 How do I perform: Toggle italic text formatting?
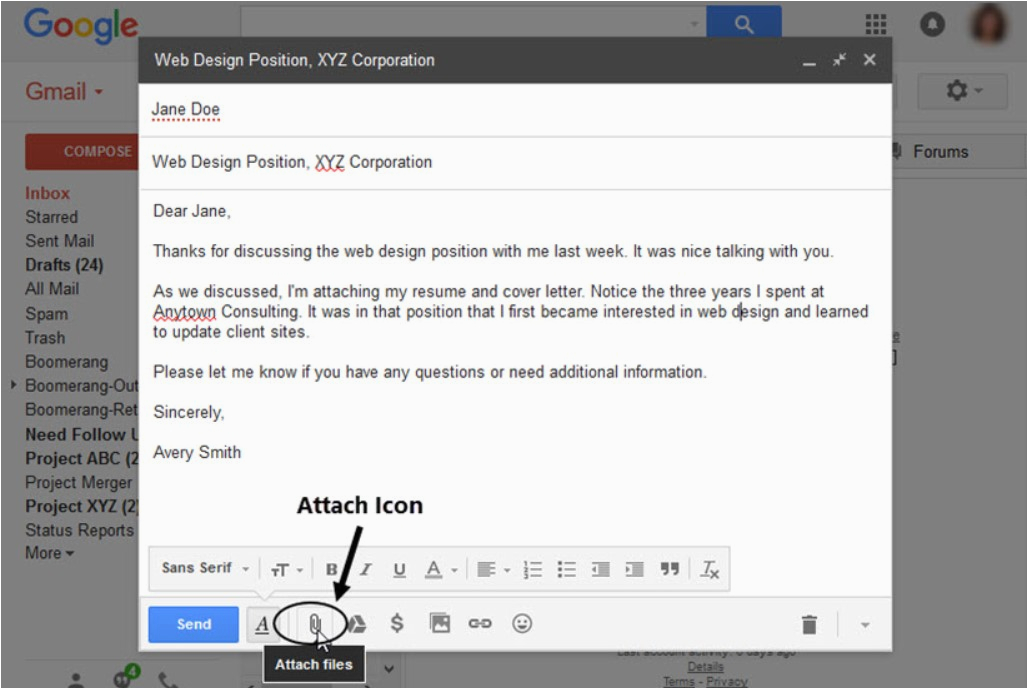[365, 569]
